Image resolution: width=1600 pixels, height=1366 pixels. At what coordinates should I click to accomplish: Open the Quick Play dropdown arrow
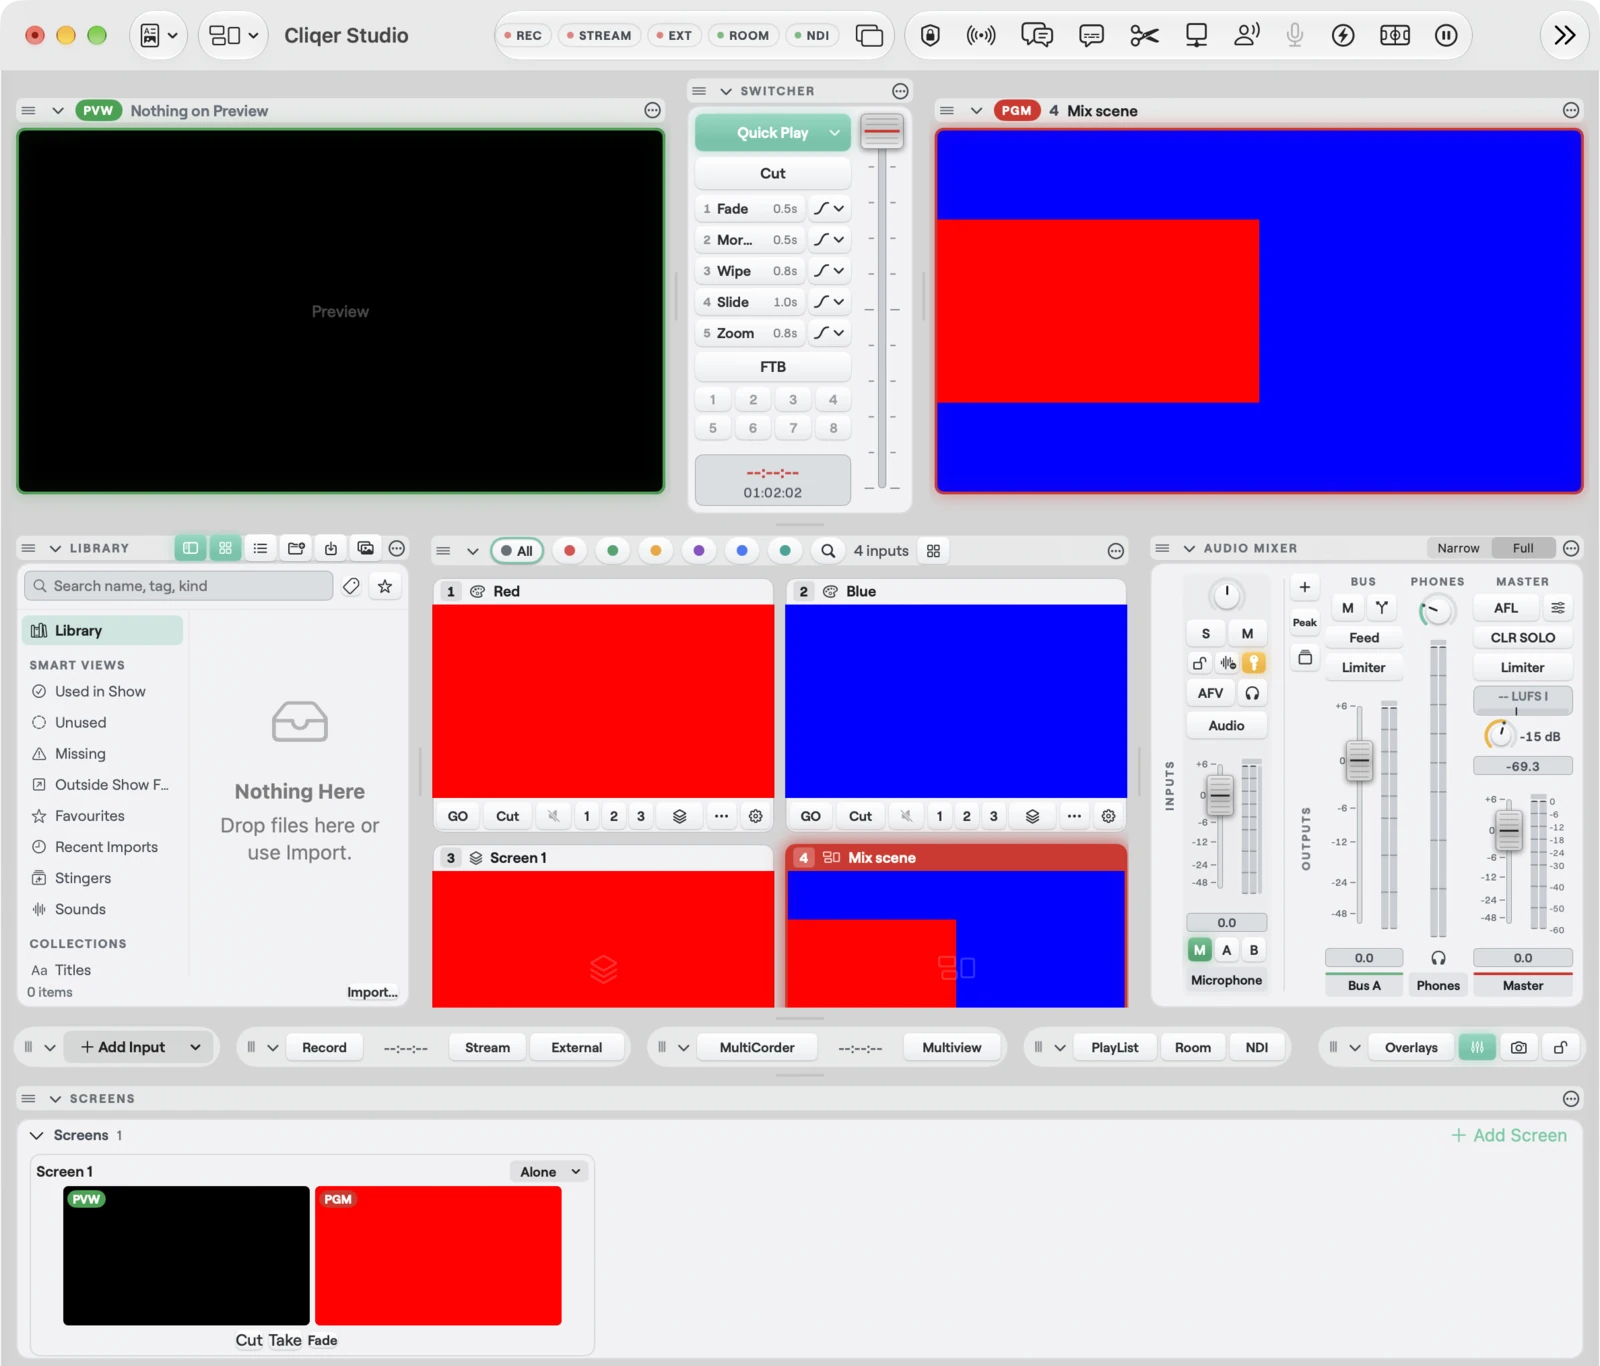coord(834,133)
